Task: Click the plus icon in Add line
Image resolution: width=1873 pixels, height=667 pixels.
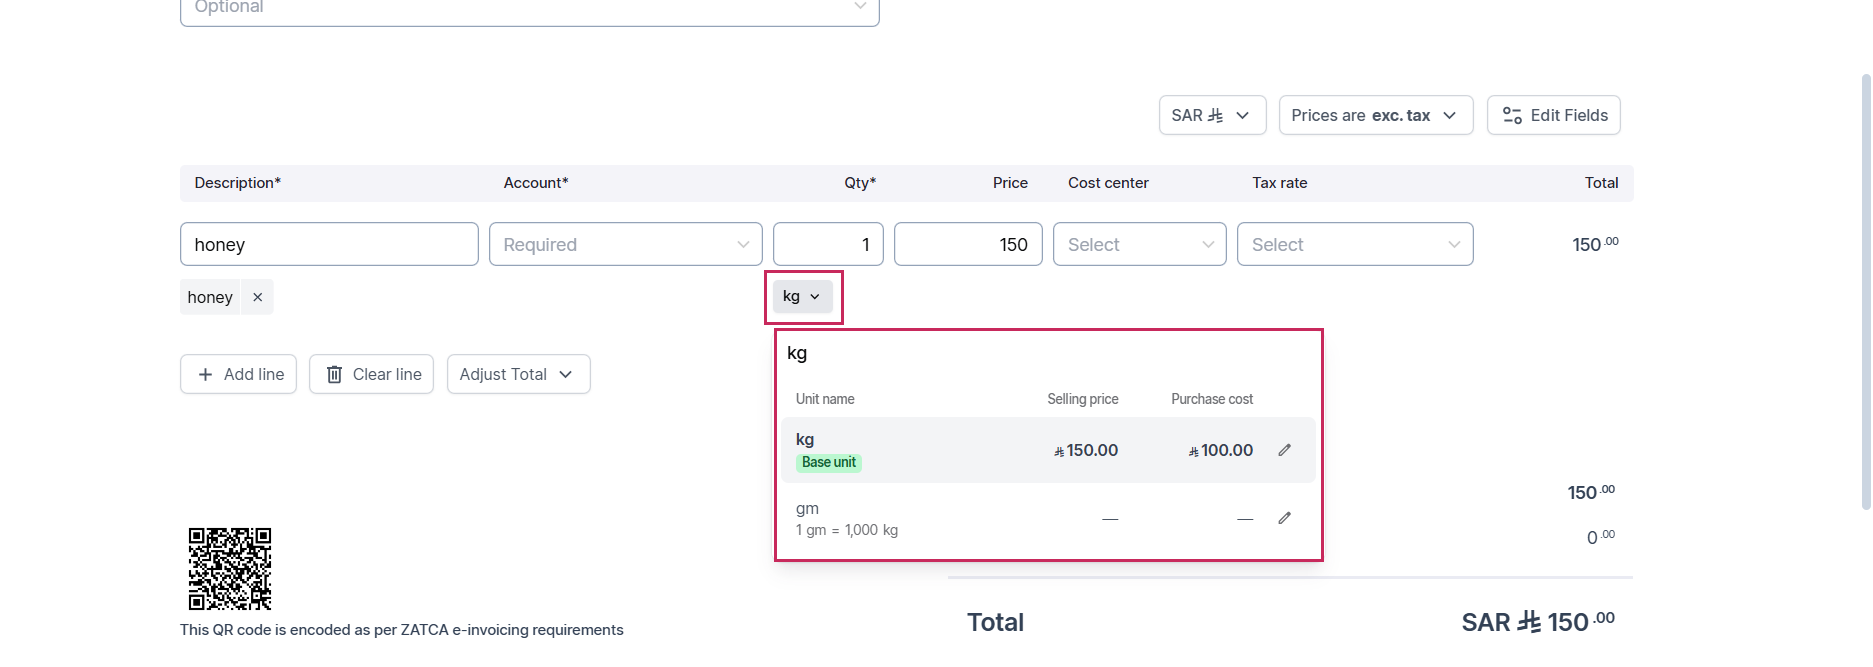Action: (205, 374)
